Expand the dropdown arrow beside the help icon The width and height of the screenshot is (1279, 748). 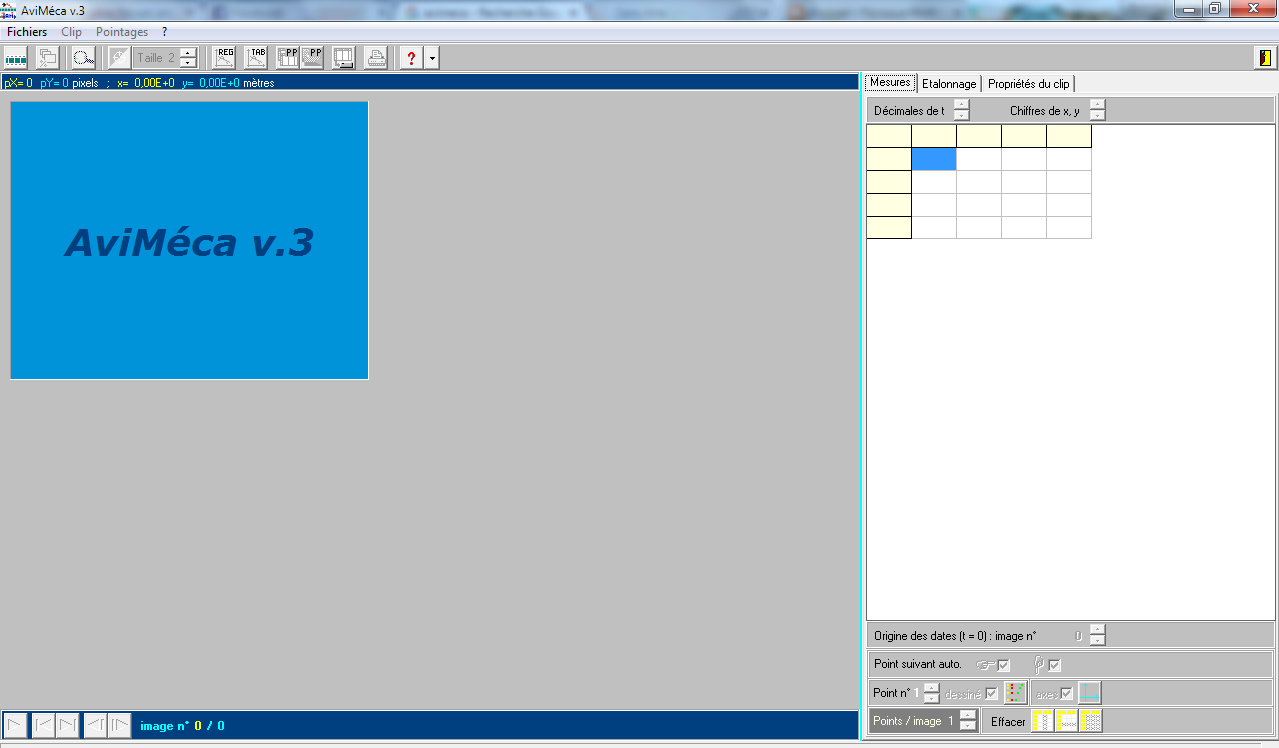[x=431, y=57]
